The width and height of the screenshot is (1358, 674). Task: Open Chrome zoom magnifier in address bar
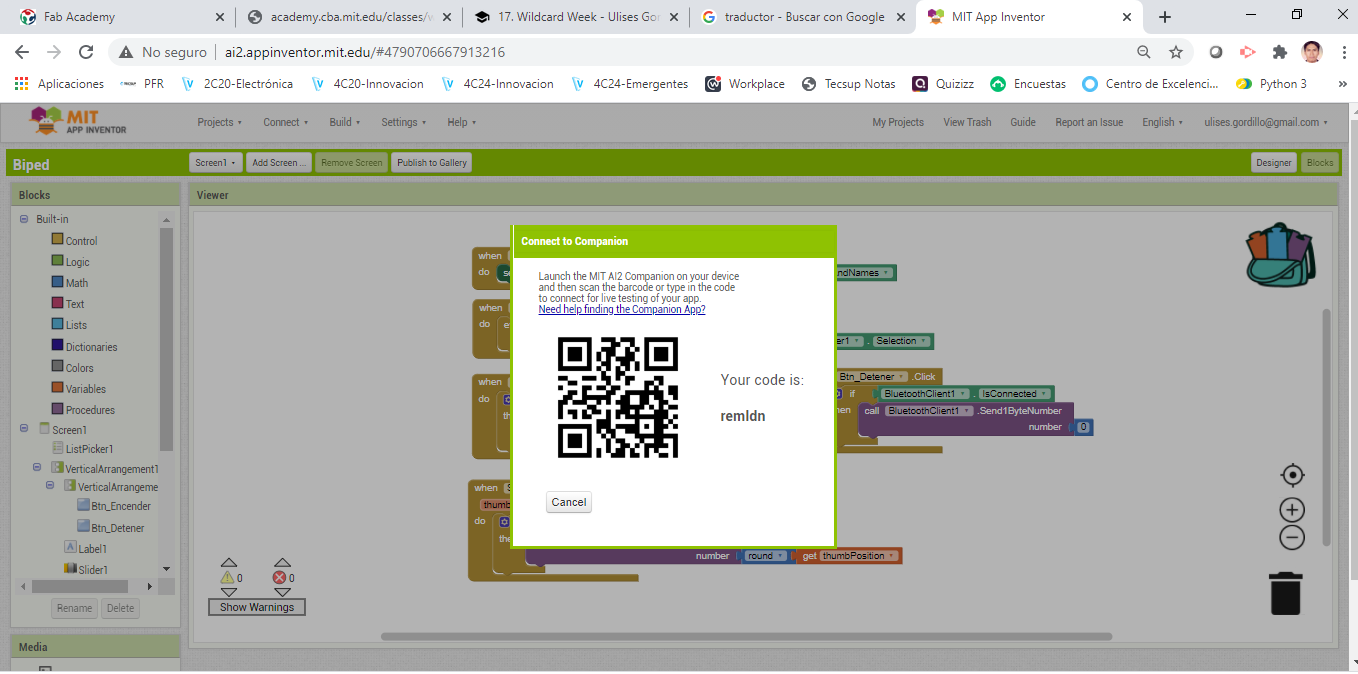pos(1144,52)
